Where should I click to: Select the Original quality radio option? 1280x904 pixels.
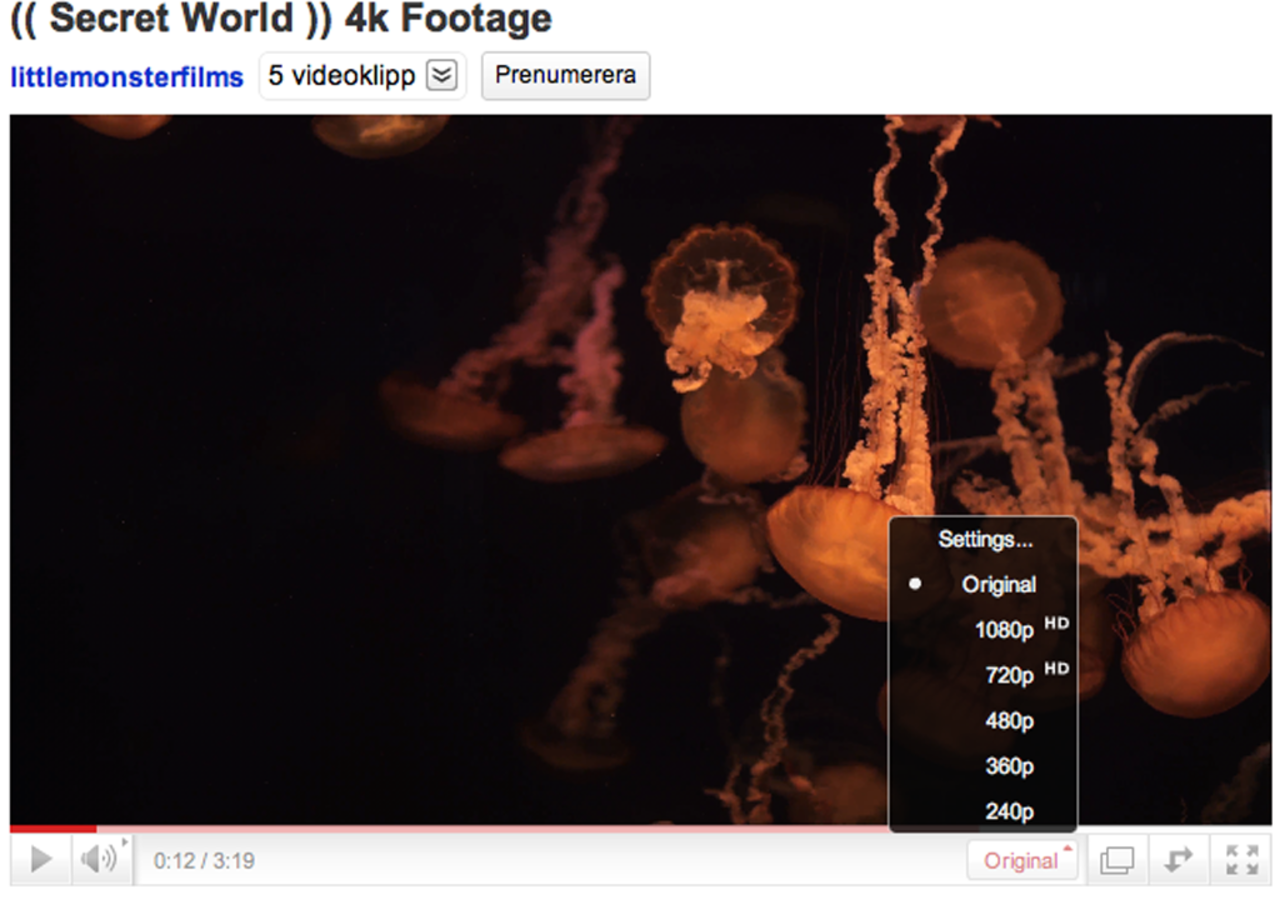tap(999, 585)
